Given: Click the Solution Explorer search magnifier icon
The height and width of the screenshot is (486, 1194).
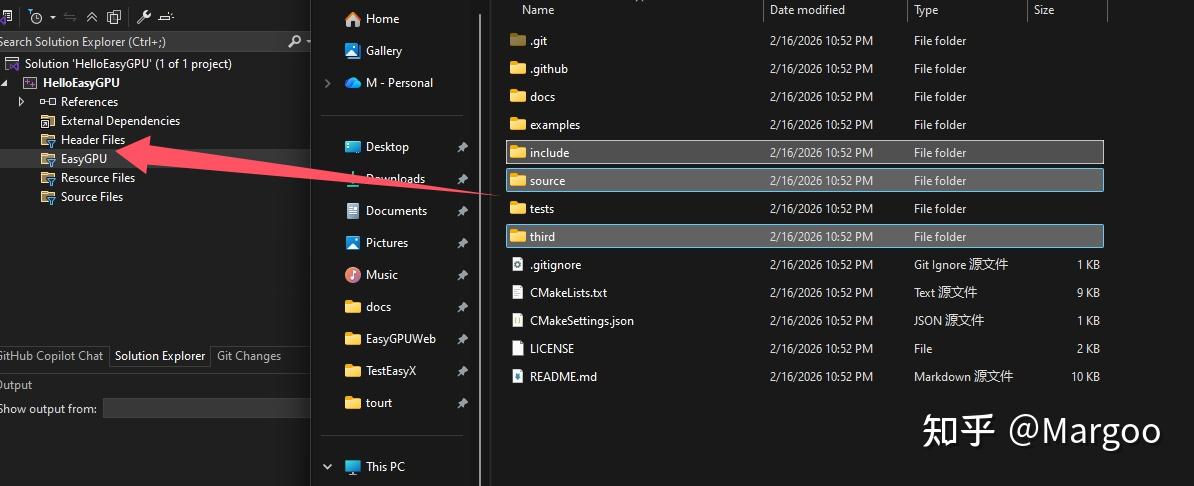Looking at the screenshot, I should click(x=295, y=42).
